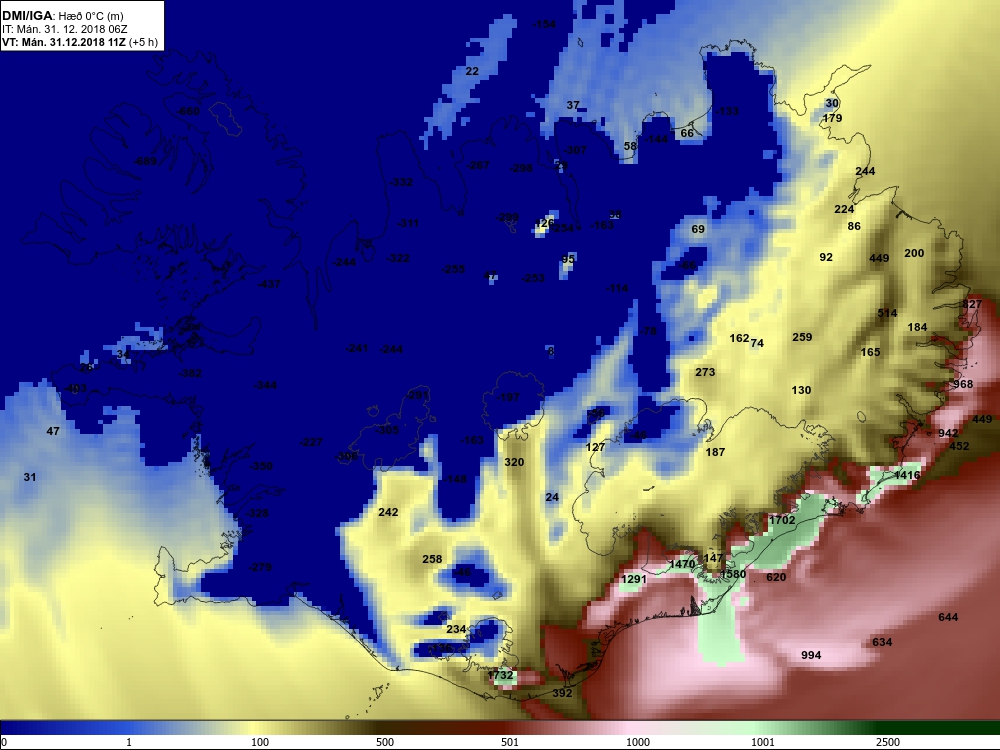Click the '66' value label
1000x750 pixels.
pos(687,133)
